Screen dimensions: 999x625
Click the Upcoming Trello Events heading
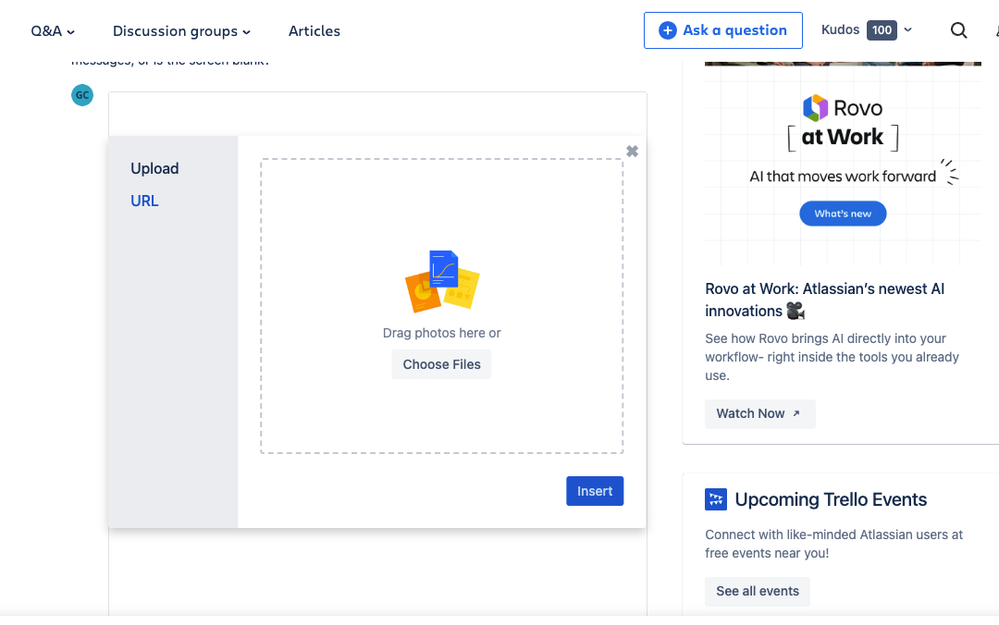tap(831, 499)
